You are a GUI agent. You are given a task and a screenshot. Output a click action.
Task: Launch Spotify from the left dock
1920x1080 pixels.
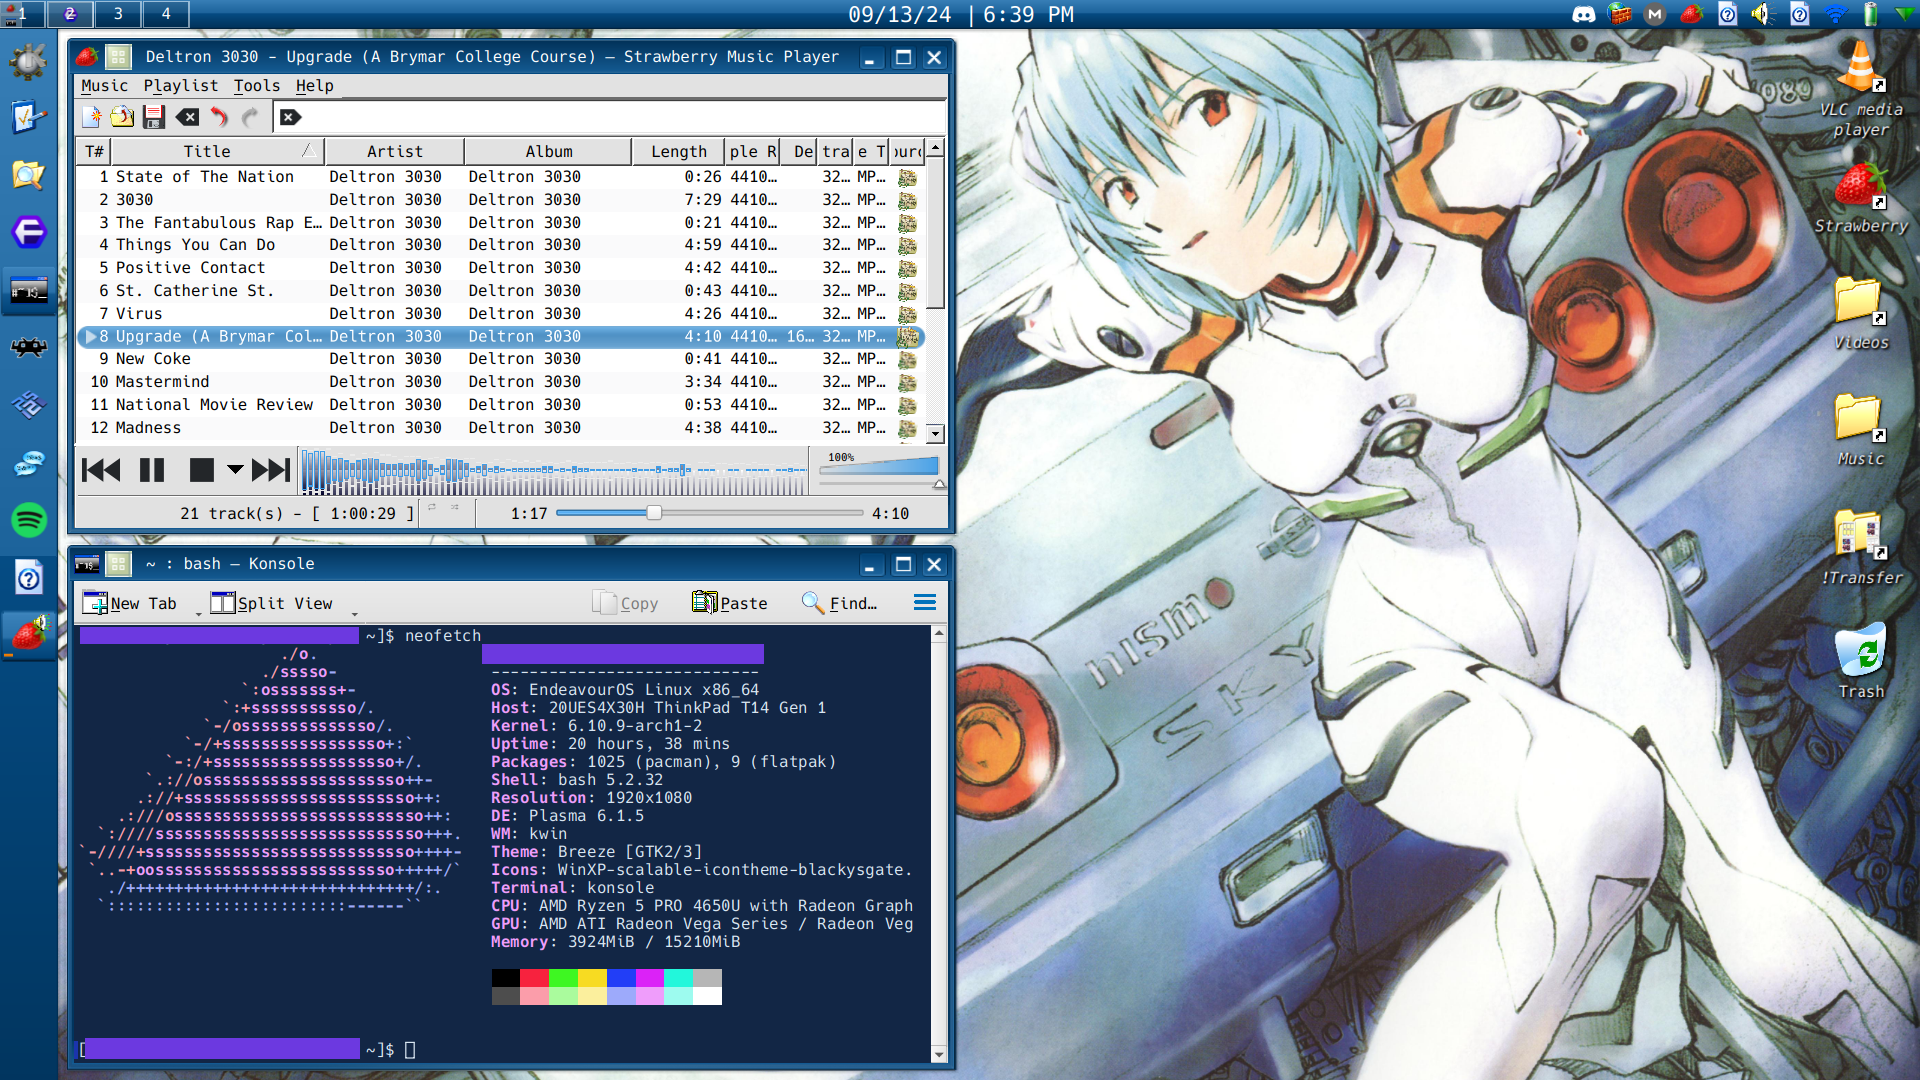[x=29, y=520]
